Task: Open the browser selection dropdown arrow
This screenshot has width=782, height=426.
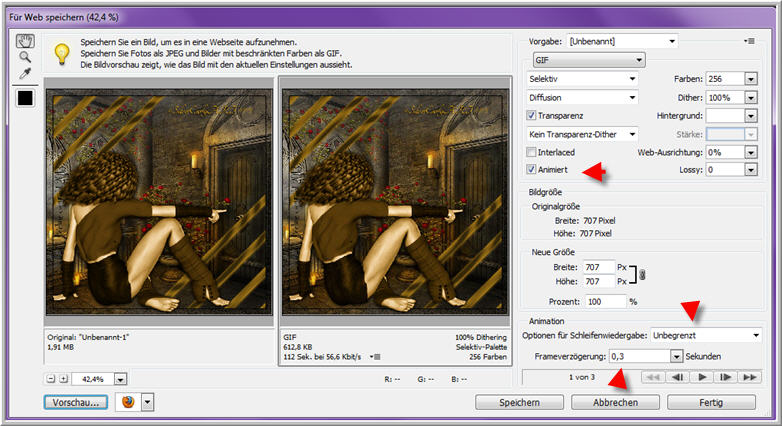Action: pyautogui.click(x=148, y=402)
